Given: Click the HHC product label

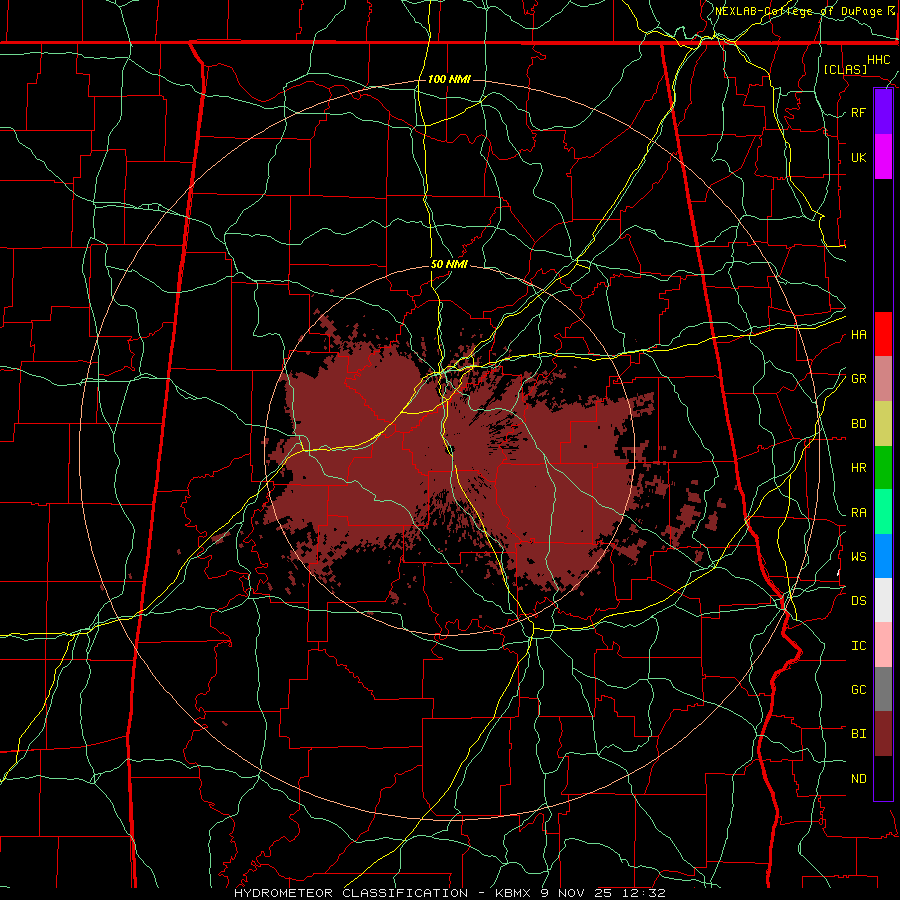Looking at the screenshot, I should coord(878,59).
